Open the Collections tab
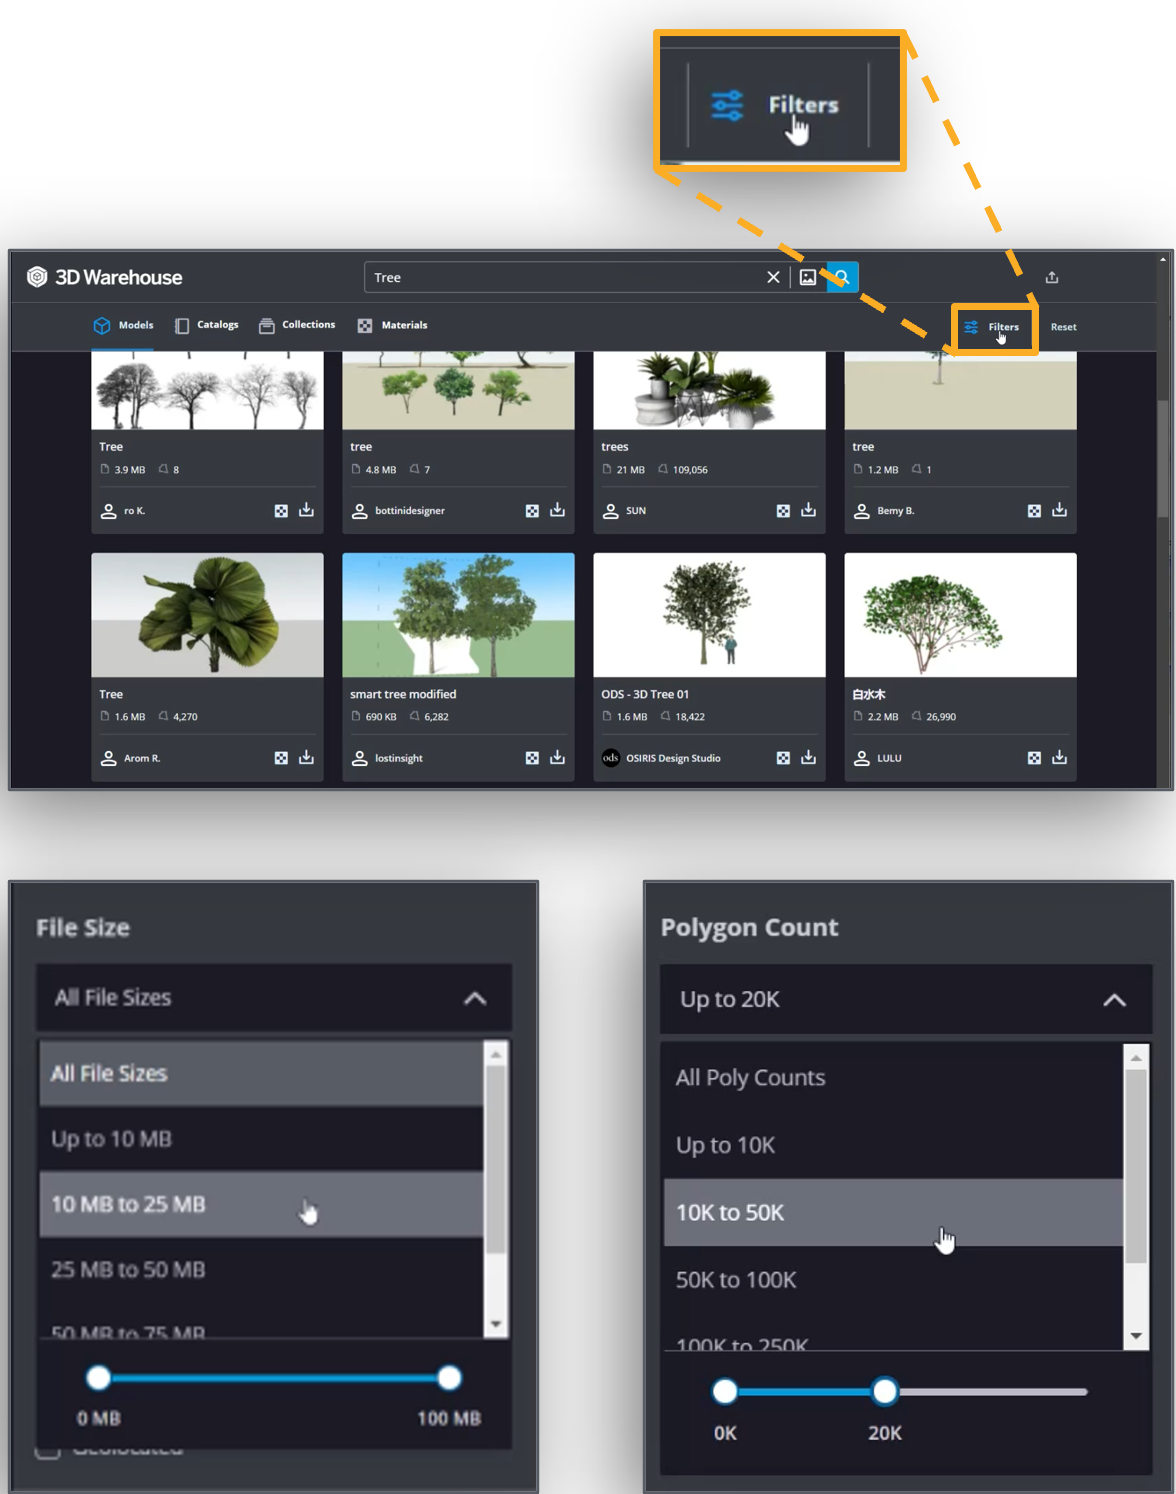The image size is (1176, 1494). [x=297, y=325]
